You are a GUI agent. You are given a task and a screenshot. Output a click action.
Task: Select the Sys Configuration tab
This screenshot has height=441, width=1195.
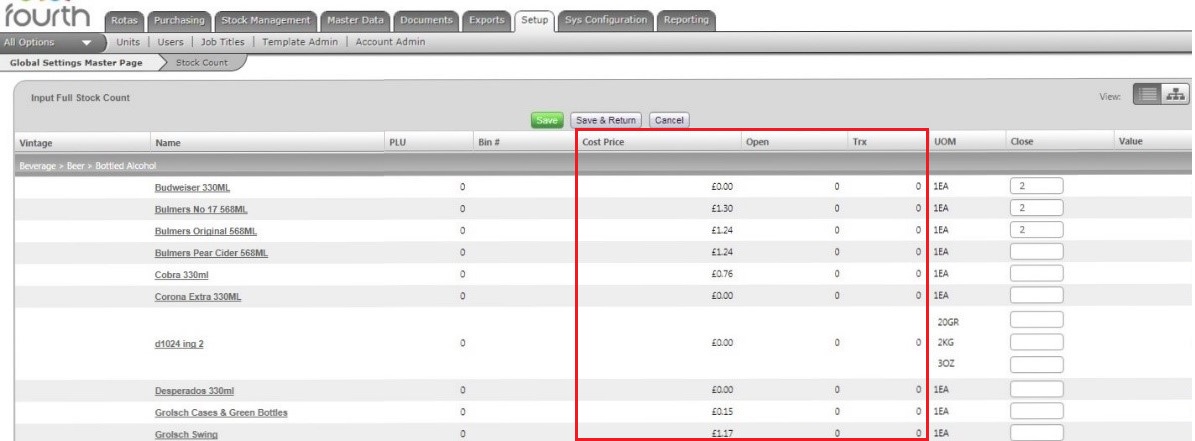(606, 20)
